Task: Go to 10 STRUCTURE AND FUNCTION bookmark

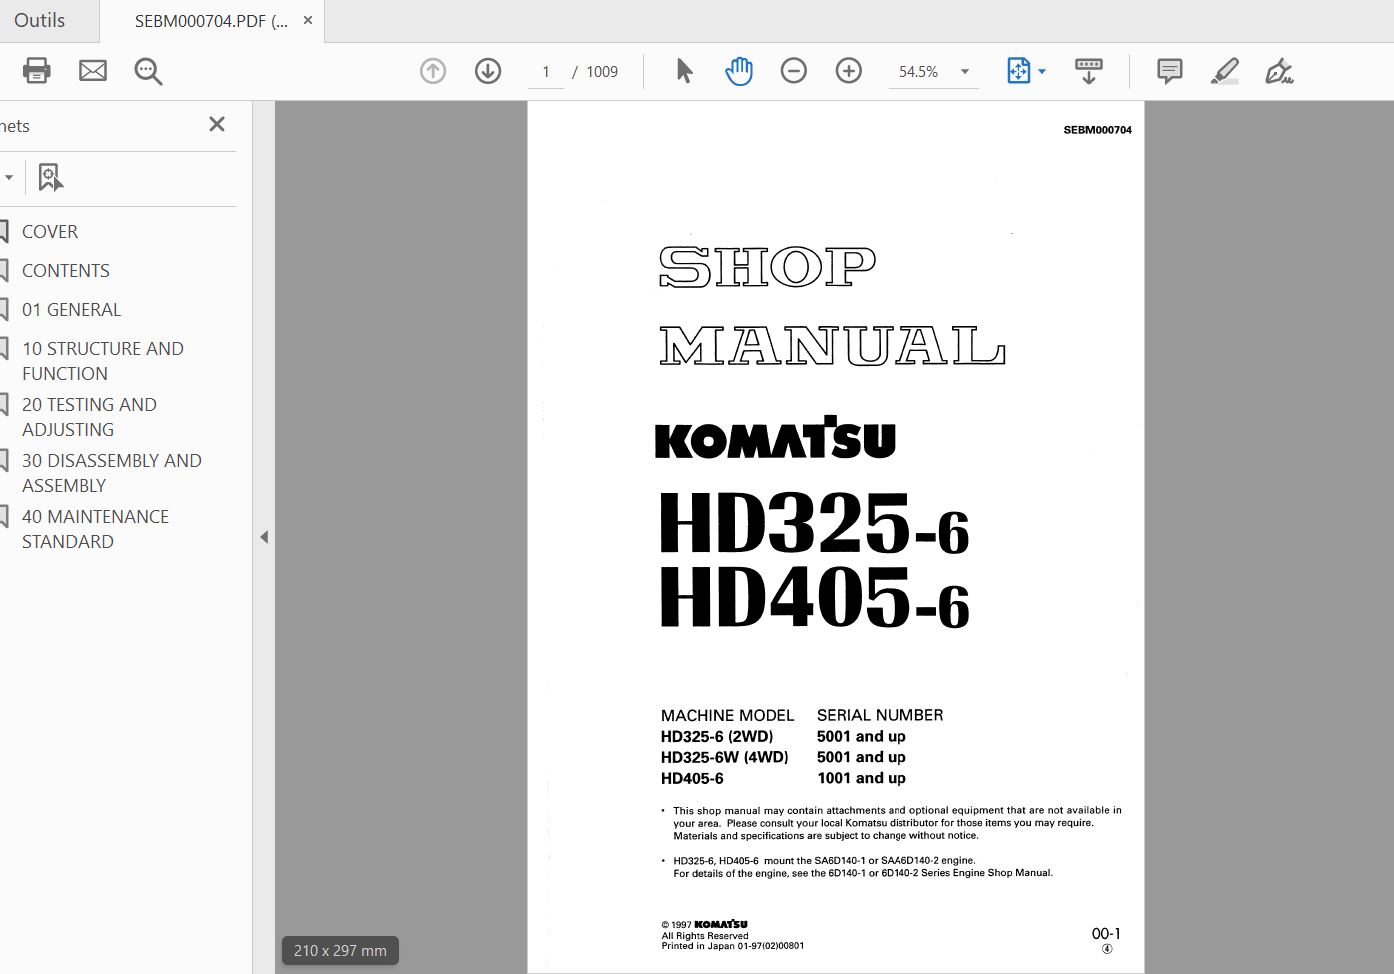Action: (103, 361)
